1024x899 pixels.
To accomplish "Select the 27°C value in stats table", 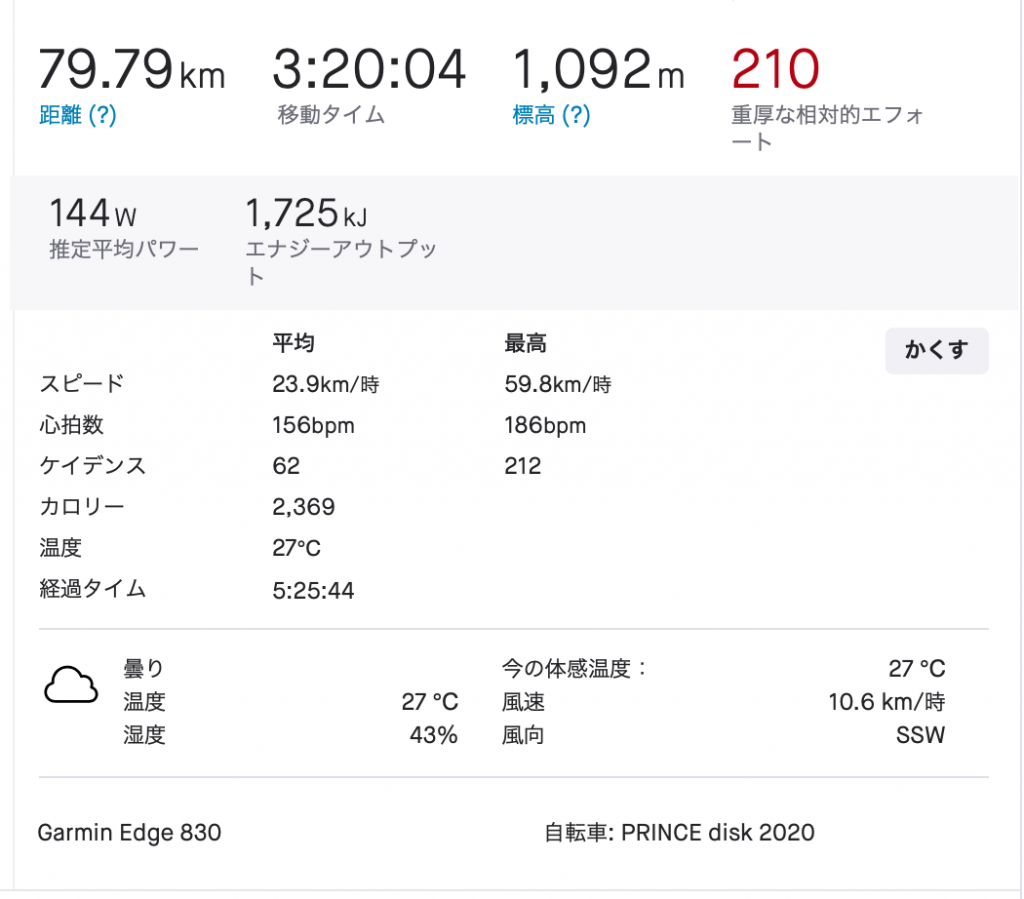I will tap(296, 548).
